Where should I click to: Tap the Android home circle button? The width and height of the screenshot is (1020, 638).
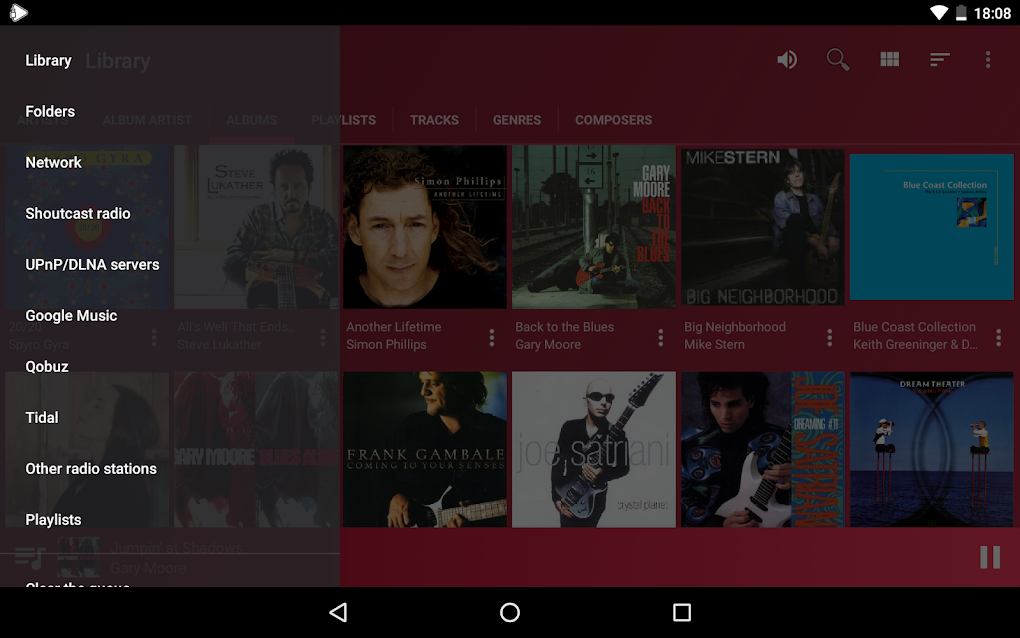point(509,612)
